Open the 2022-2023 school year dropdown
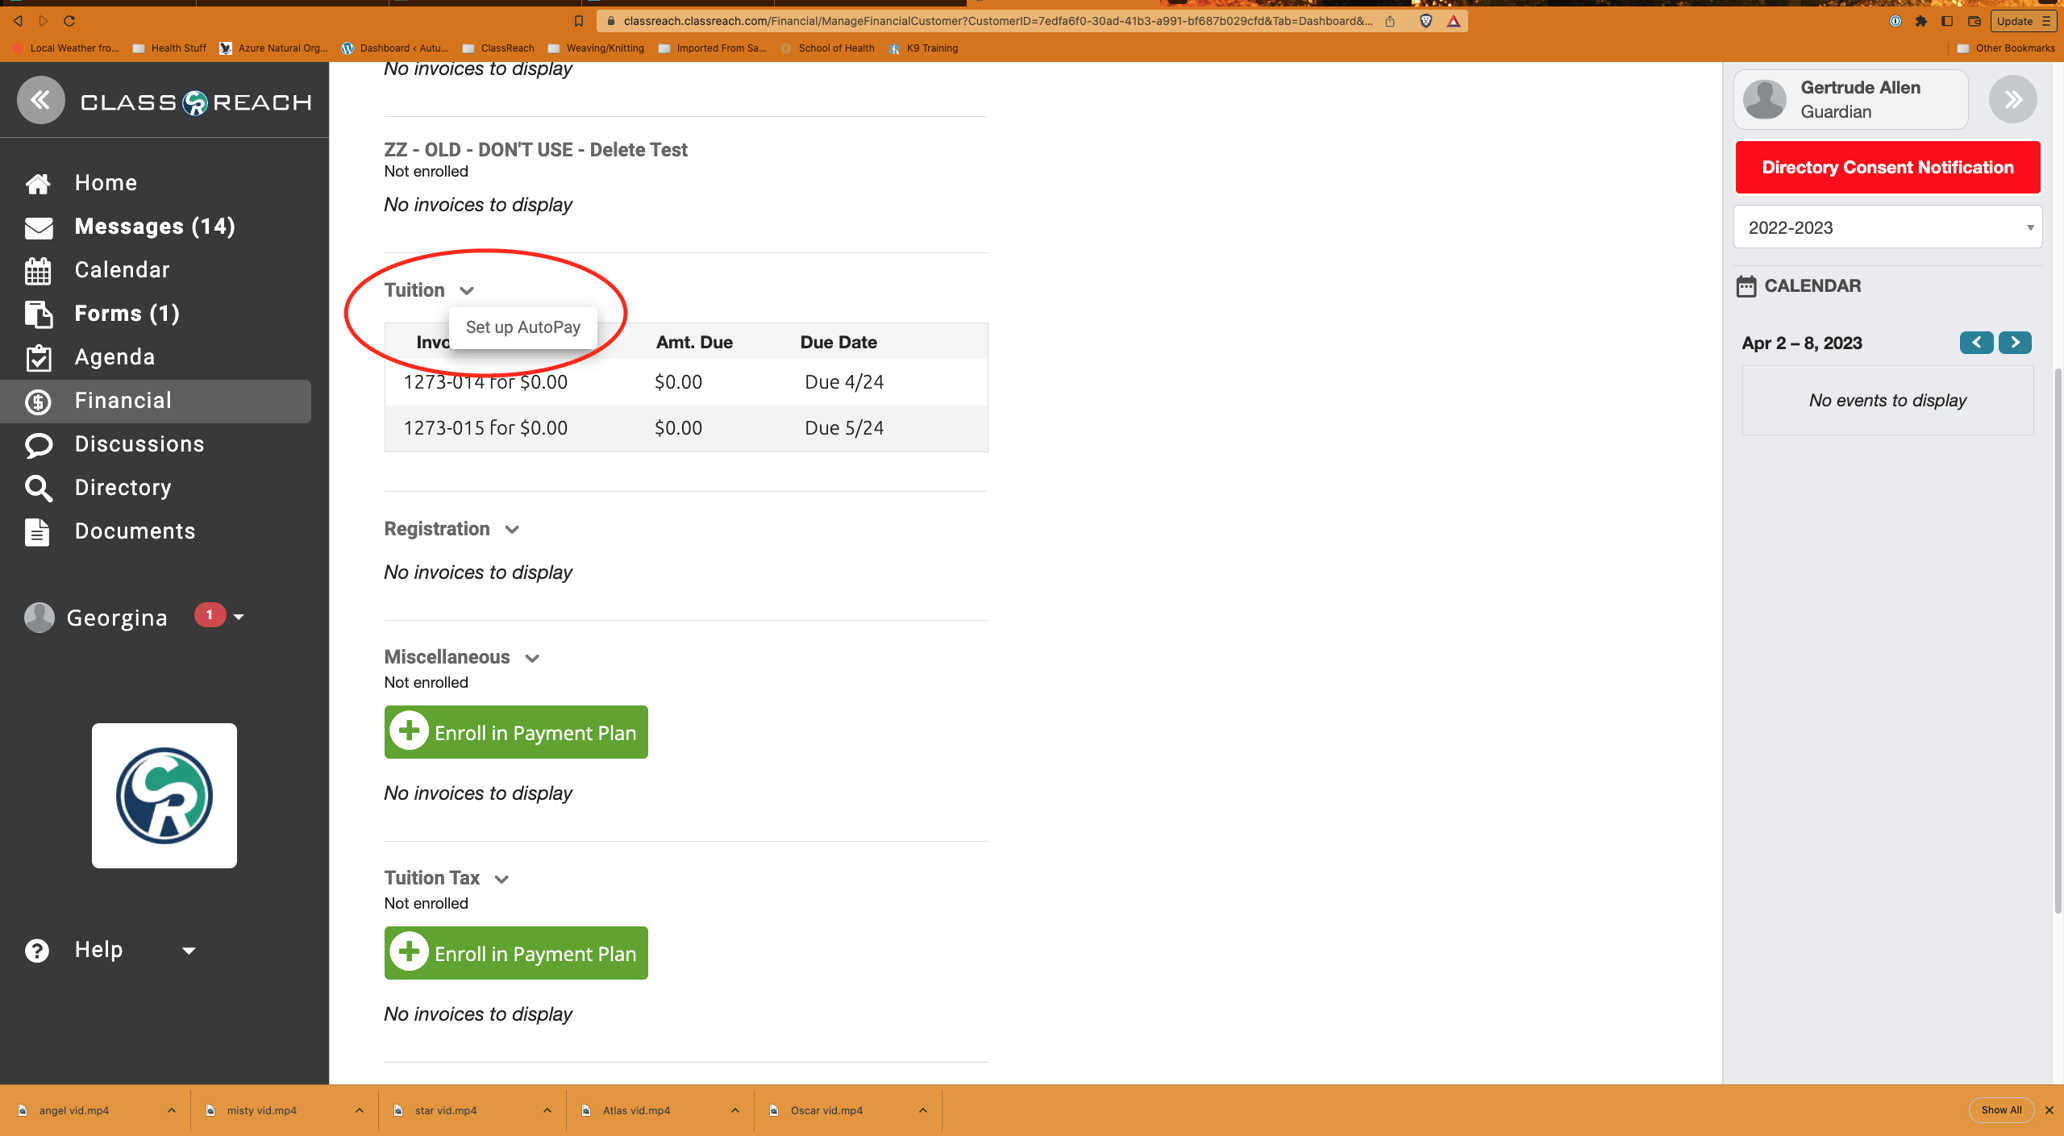2064x1136 pixels. 1886,228
